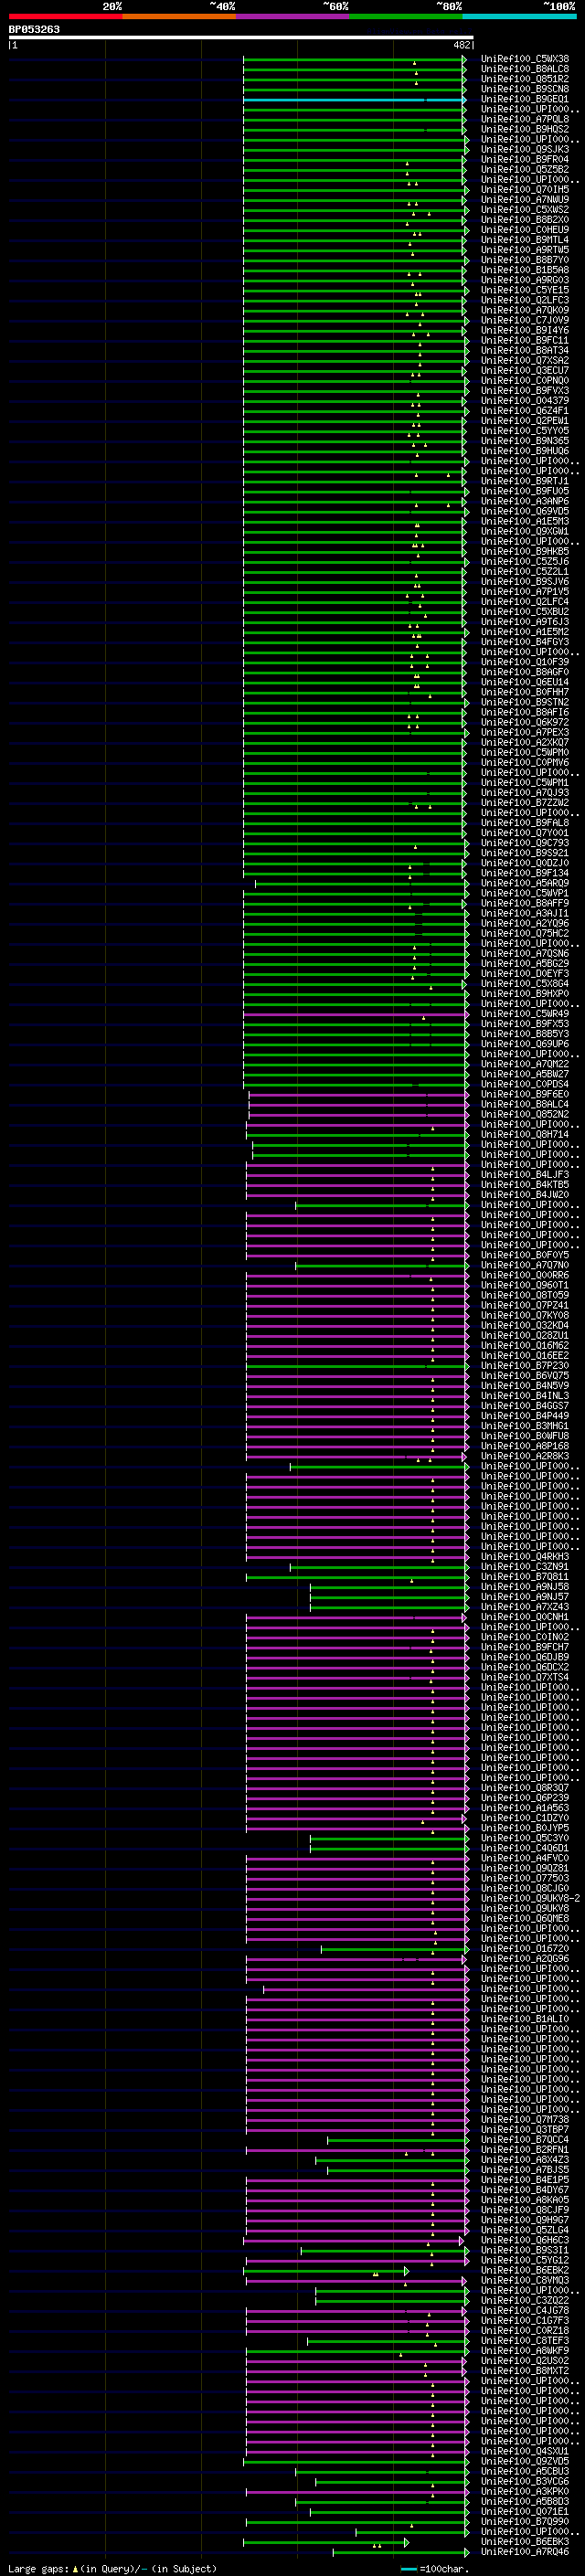Screen dimensions: 585x2576
Task: Select hit label UniRef100_A9T6J3
Action: coord(524,622)
